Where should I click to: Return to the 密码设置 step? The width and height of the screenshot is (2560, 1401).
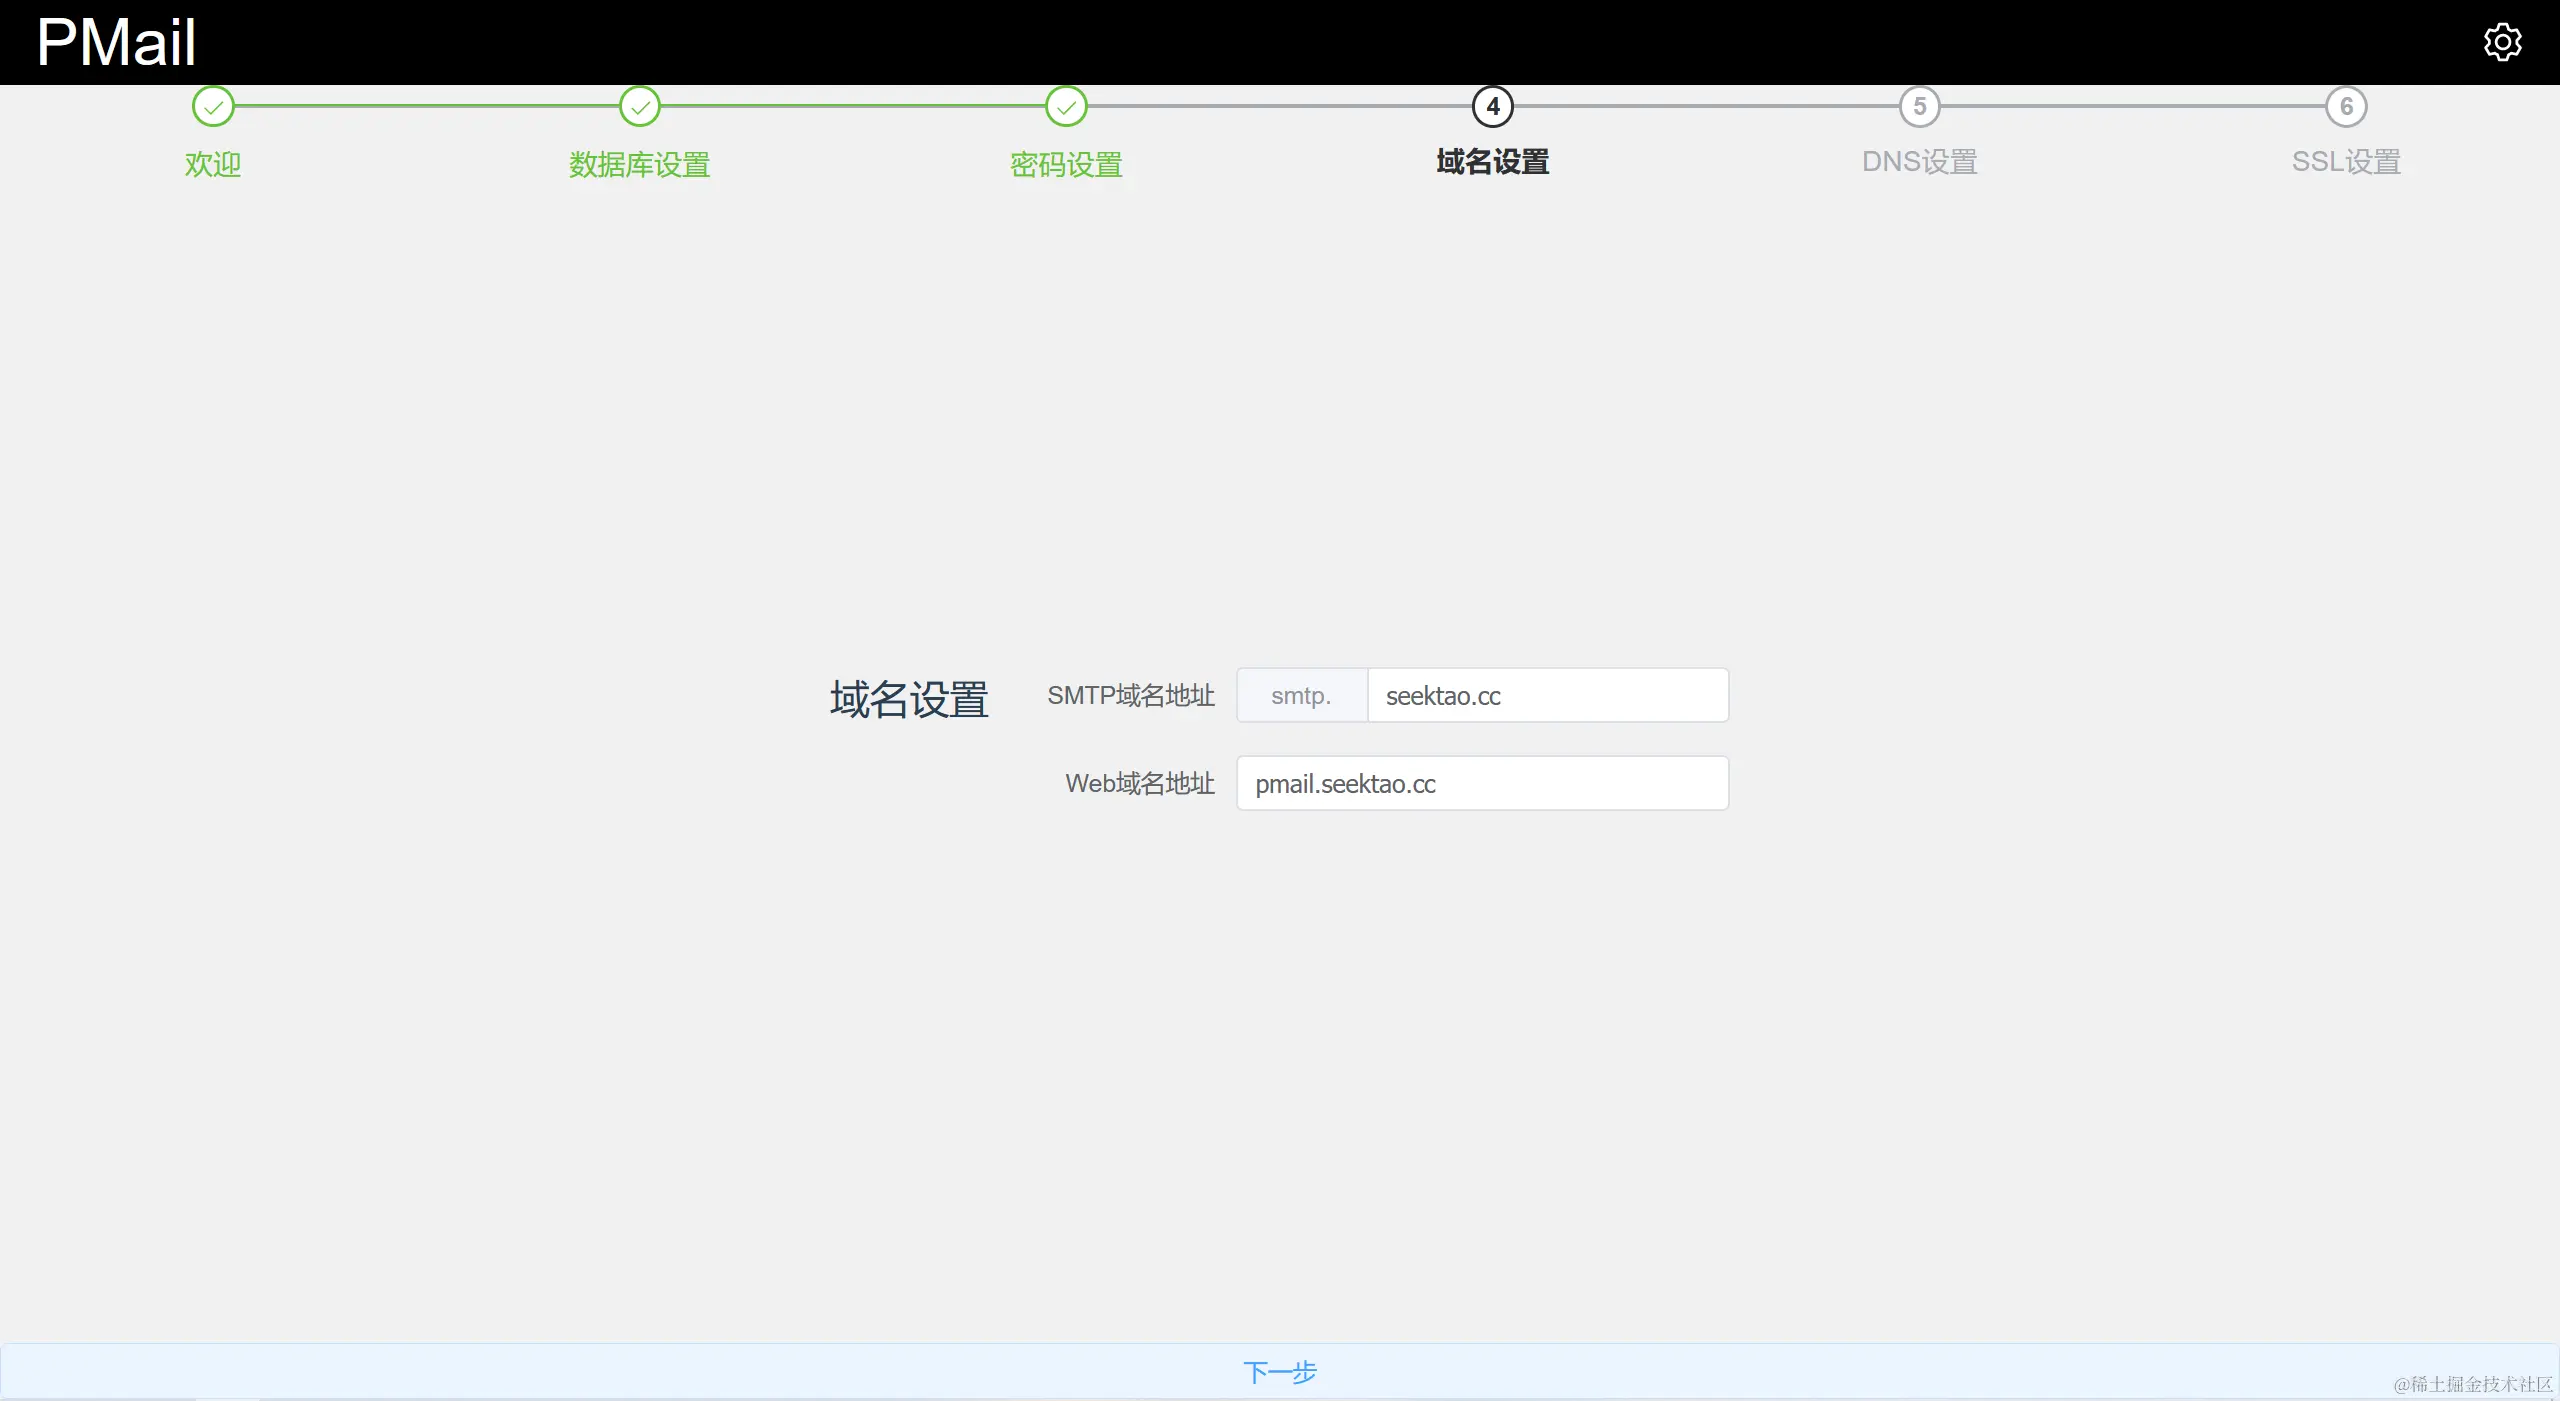1066,163
